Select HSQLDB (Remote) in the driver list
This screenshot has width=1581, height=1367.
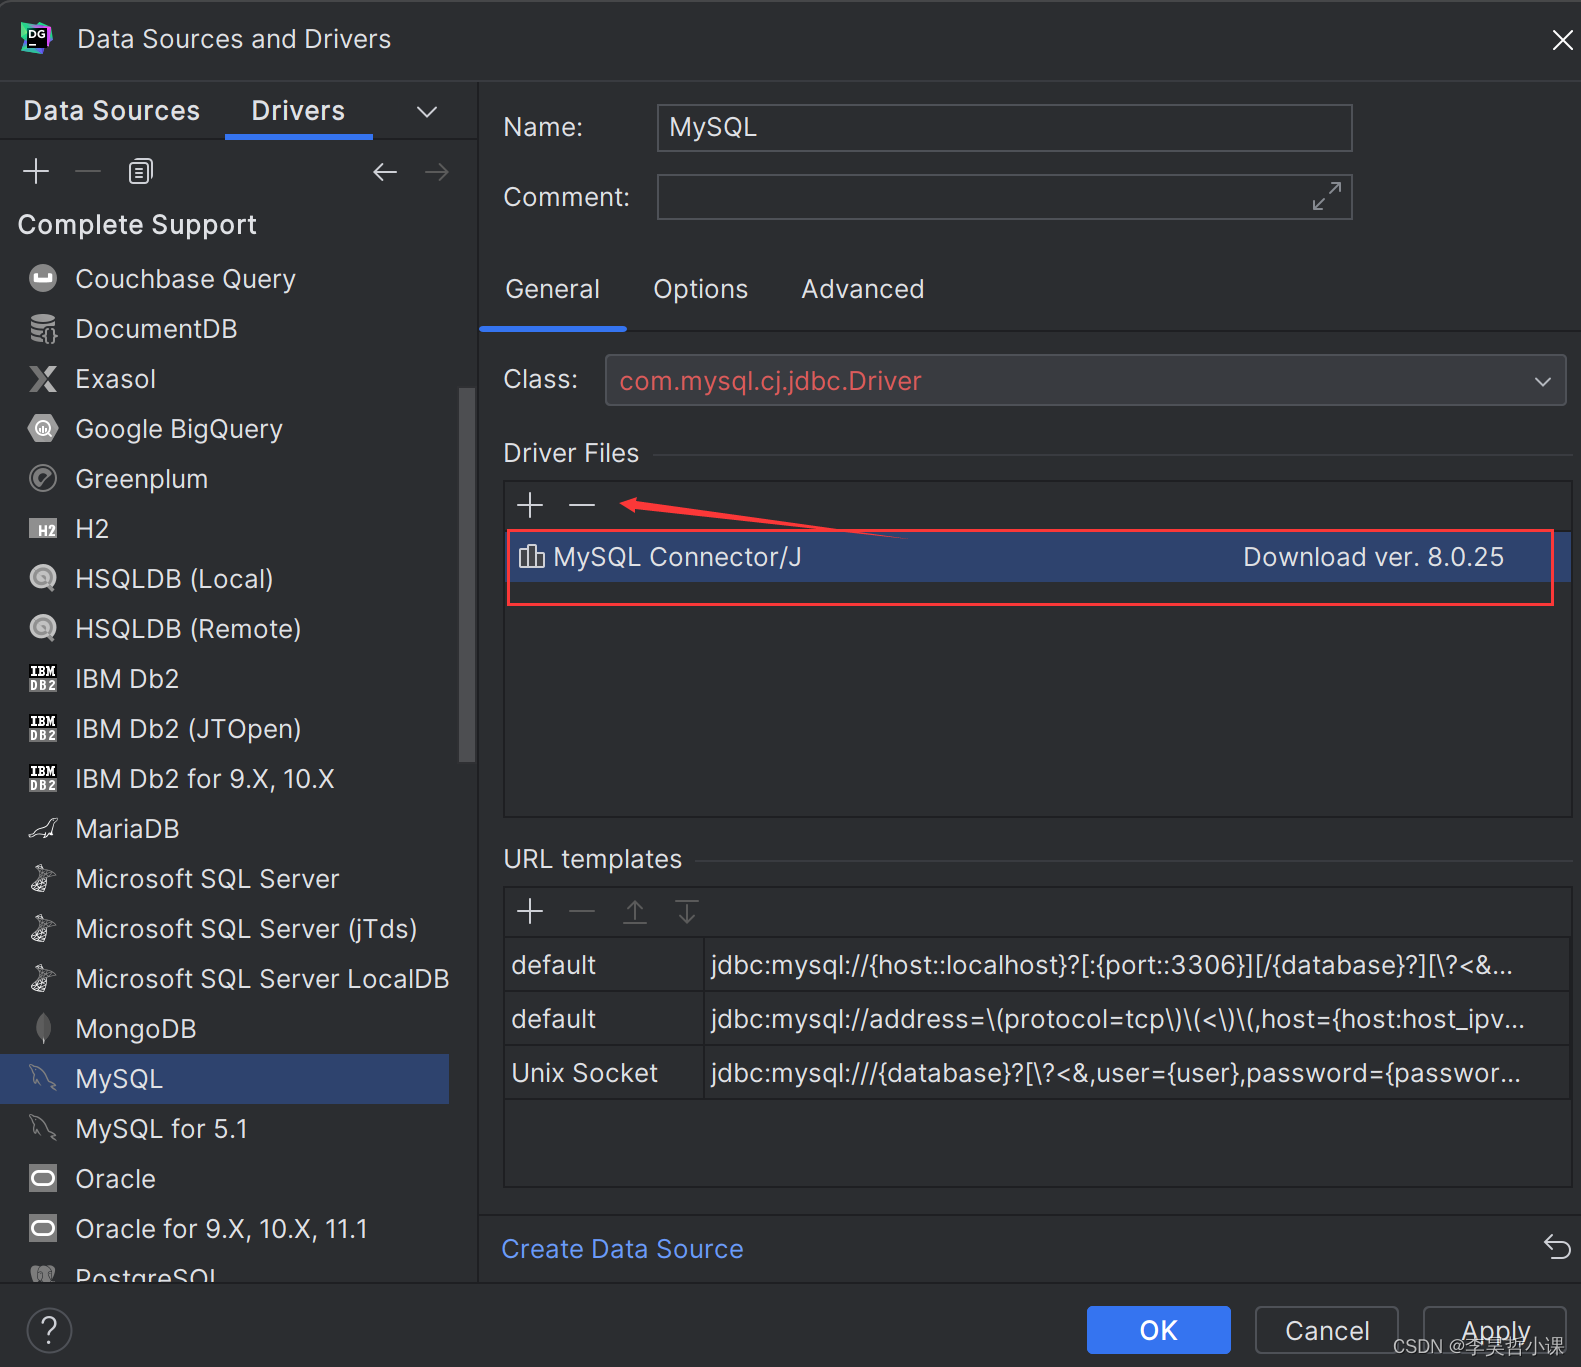(224, 628)
